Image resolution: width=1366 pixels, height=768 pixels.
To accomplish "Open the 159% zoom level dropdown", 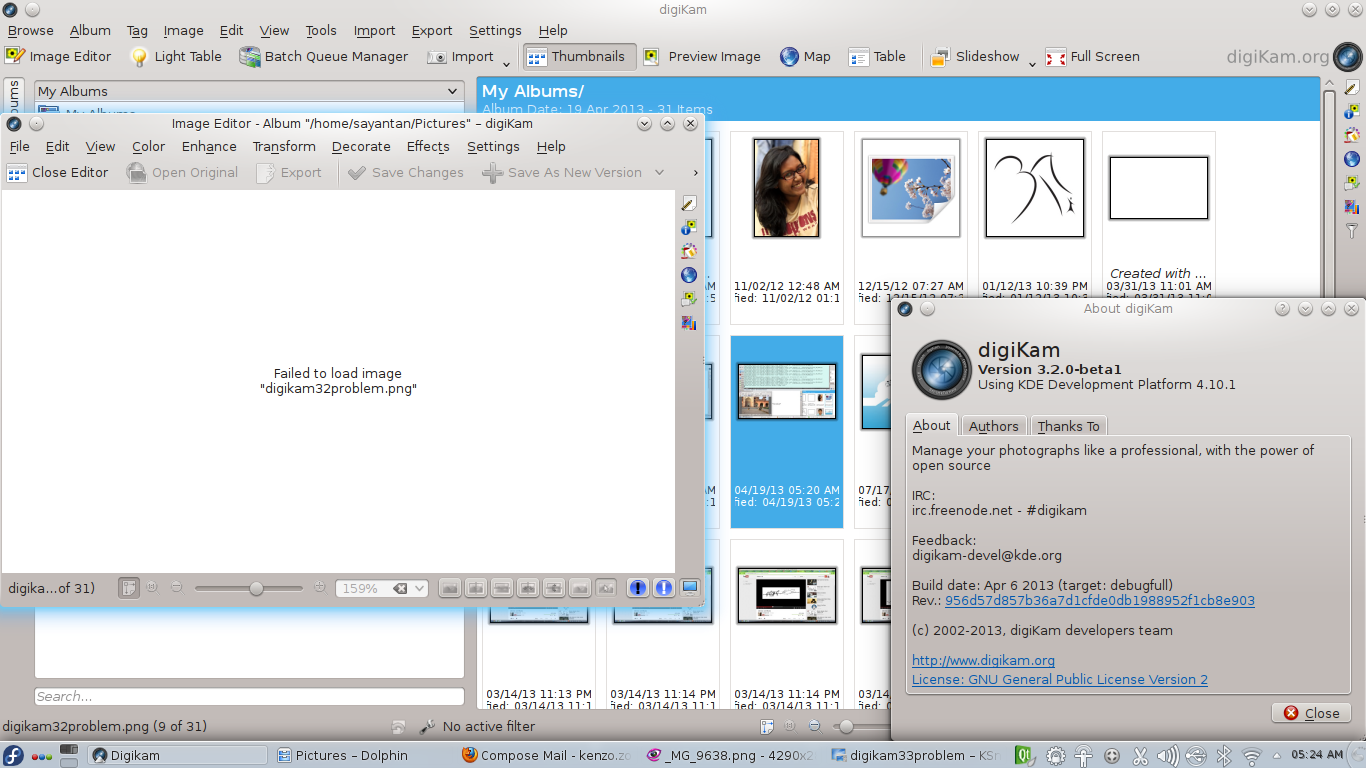I will tap(420, 589).
